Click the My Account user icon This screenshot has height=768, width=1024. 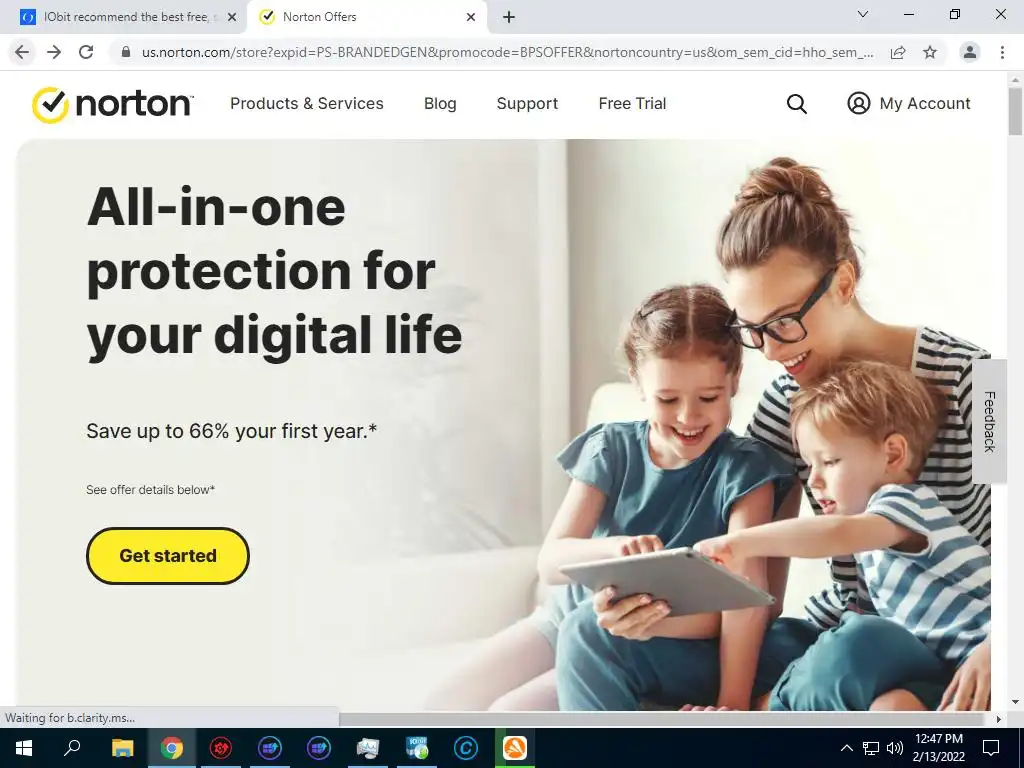point(858,103)
